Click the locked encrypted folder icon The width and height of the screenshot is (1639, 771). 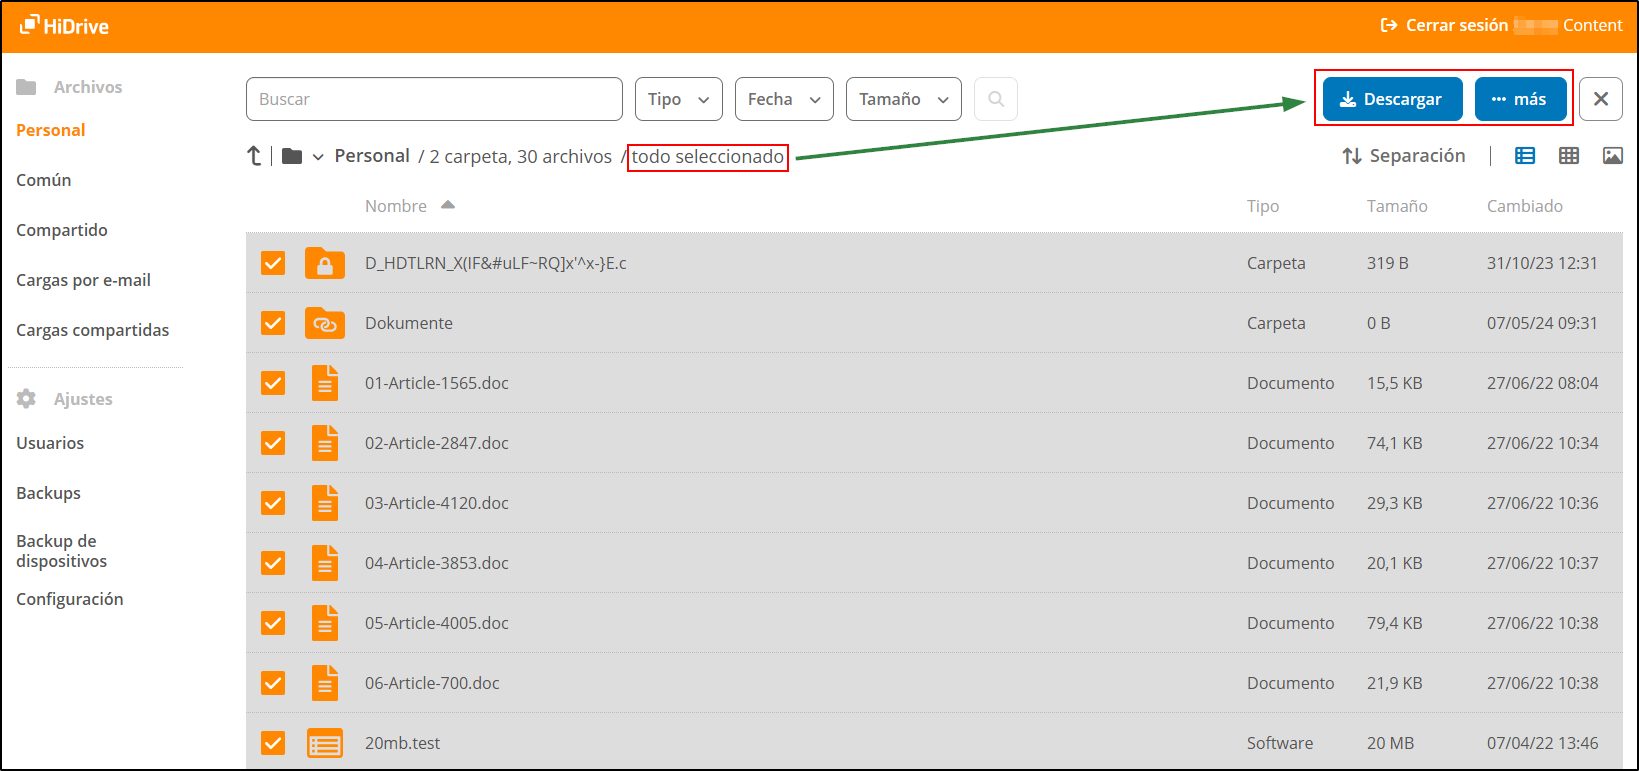(325, 264)
